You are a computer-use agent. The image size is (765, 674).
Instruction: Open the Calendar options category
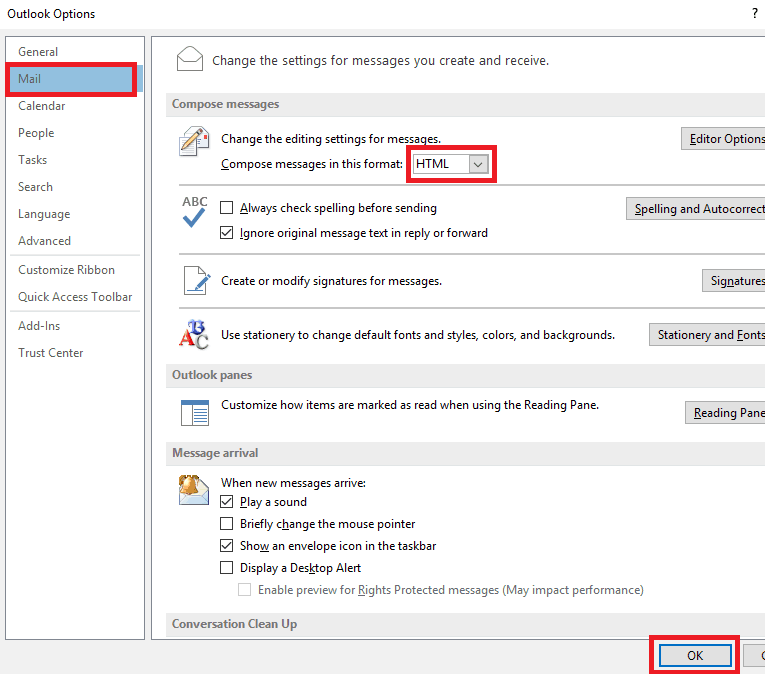[x=75, y=106]
